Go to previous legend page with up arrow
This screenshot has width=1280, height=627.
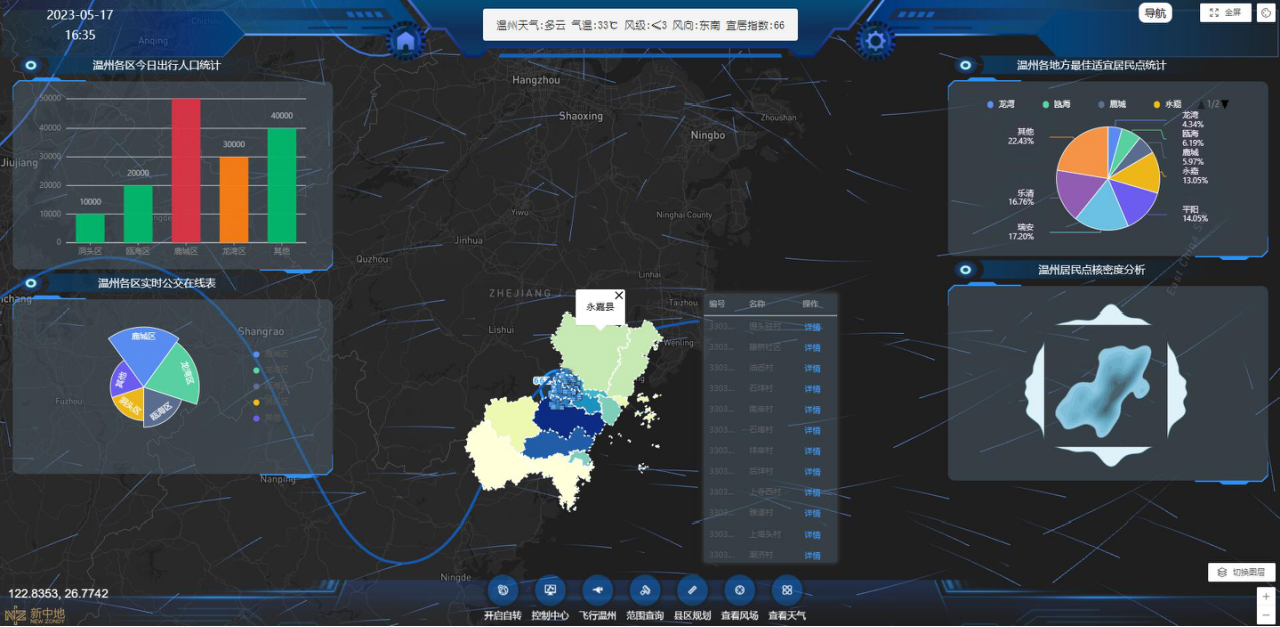(1202, 104)
